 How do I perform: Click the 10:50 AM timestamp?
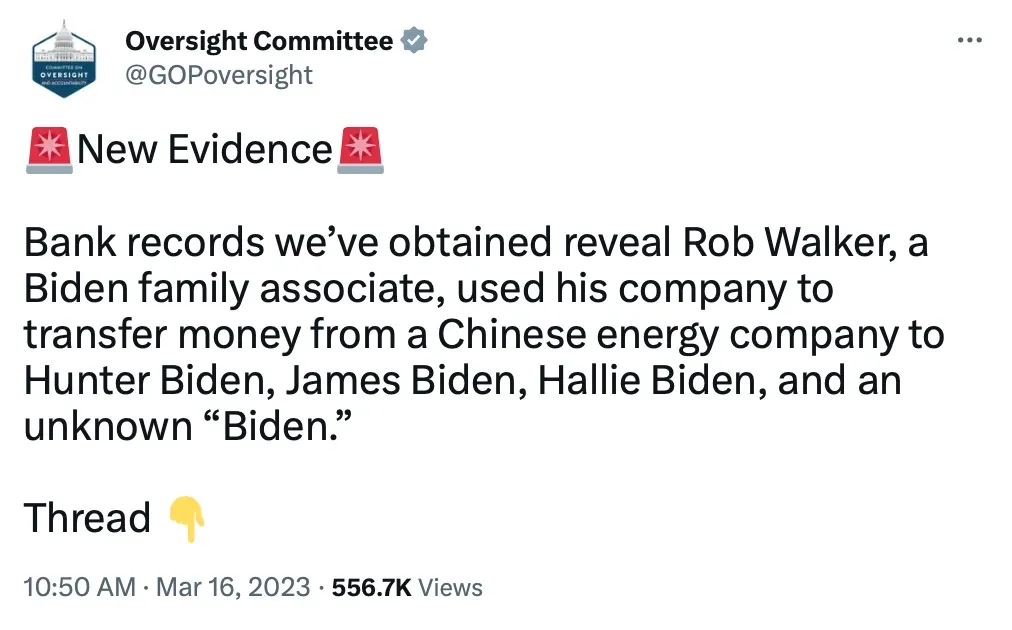click(79, 587)
